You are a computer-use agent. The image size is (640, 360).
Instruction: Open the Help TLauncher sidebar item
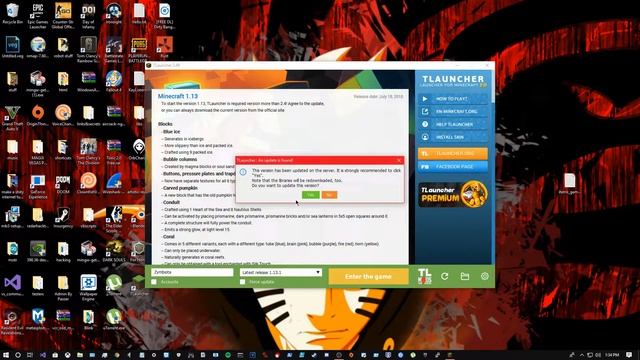[453, 124]
